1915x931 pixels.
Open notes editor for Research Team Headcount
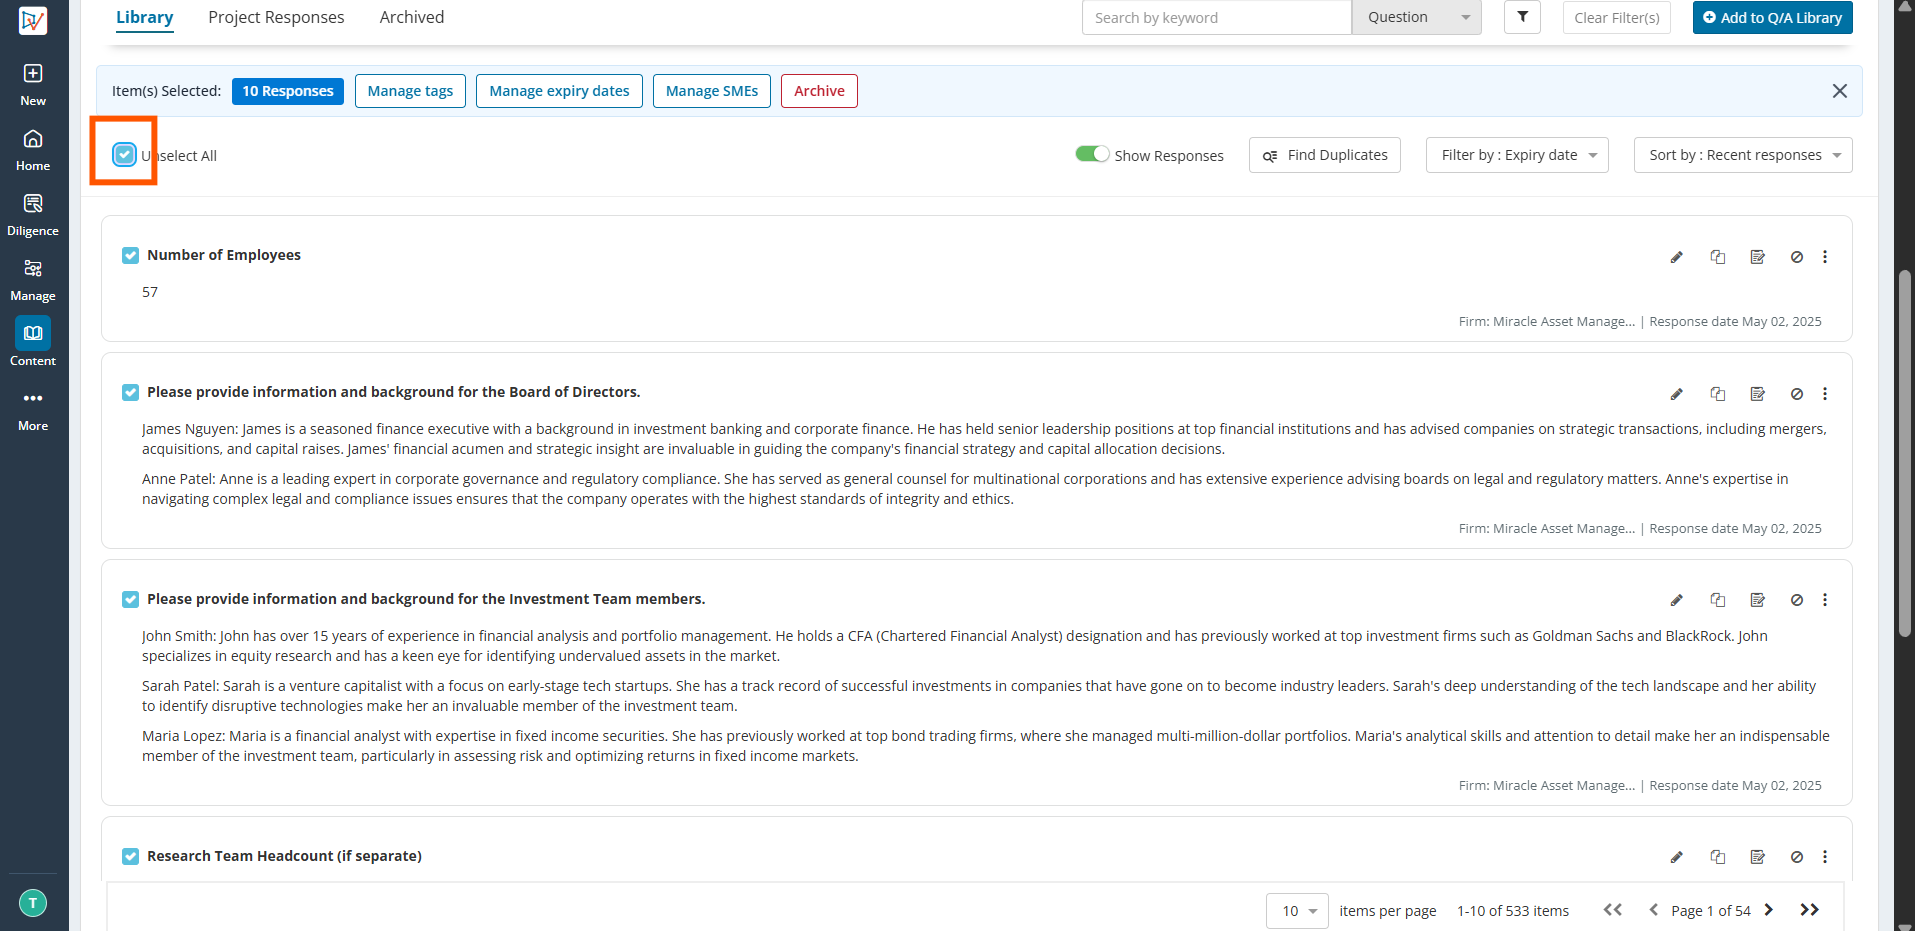(1758, 857)
